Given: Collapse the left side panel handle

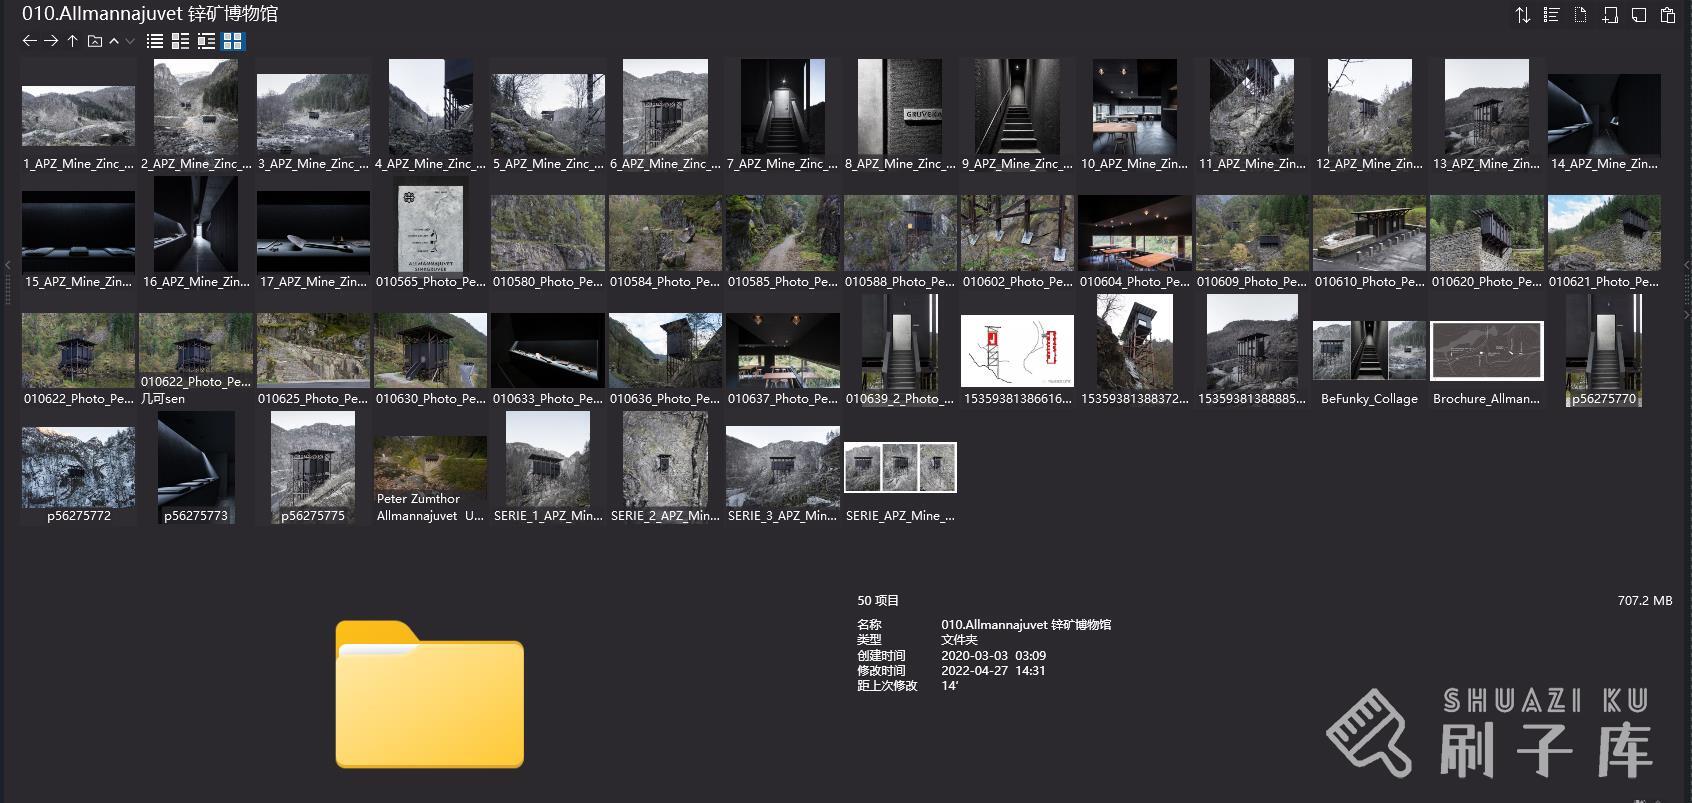Looking at the screenshot, I should [x=7, y=265].
